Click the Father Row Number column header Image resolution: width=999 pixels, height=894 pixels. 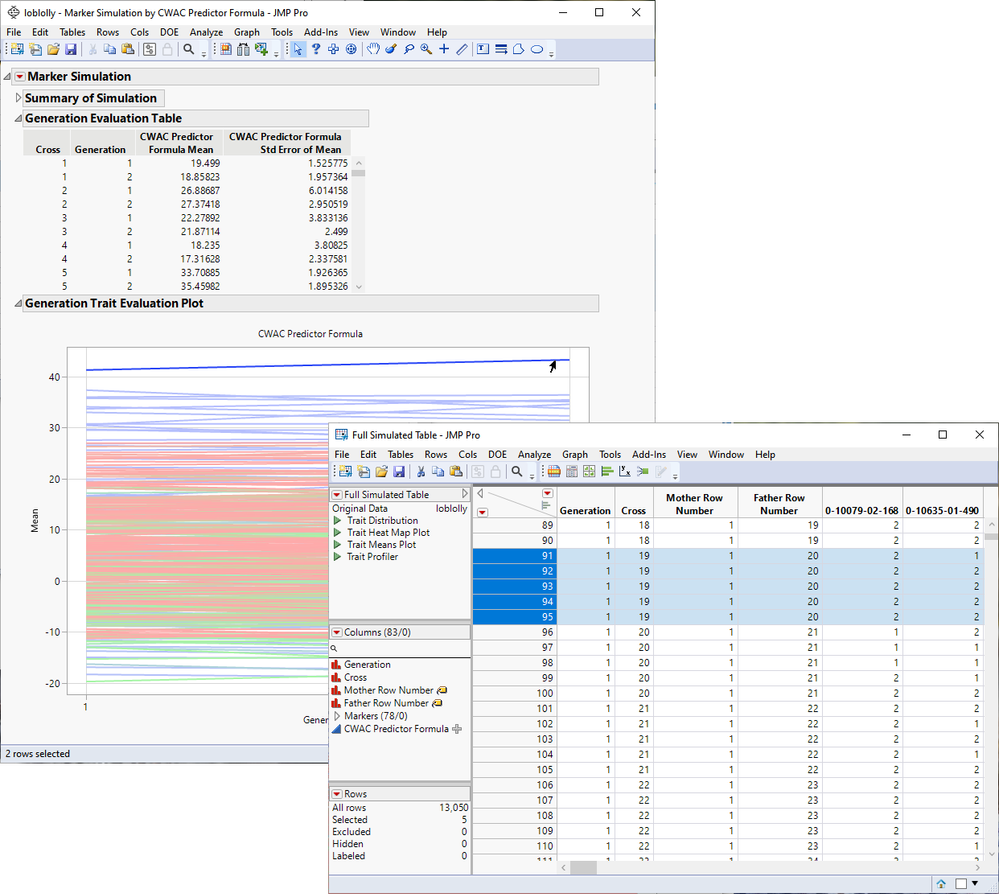coord(779,504)
